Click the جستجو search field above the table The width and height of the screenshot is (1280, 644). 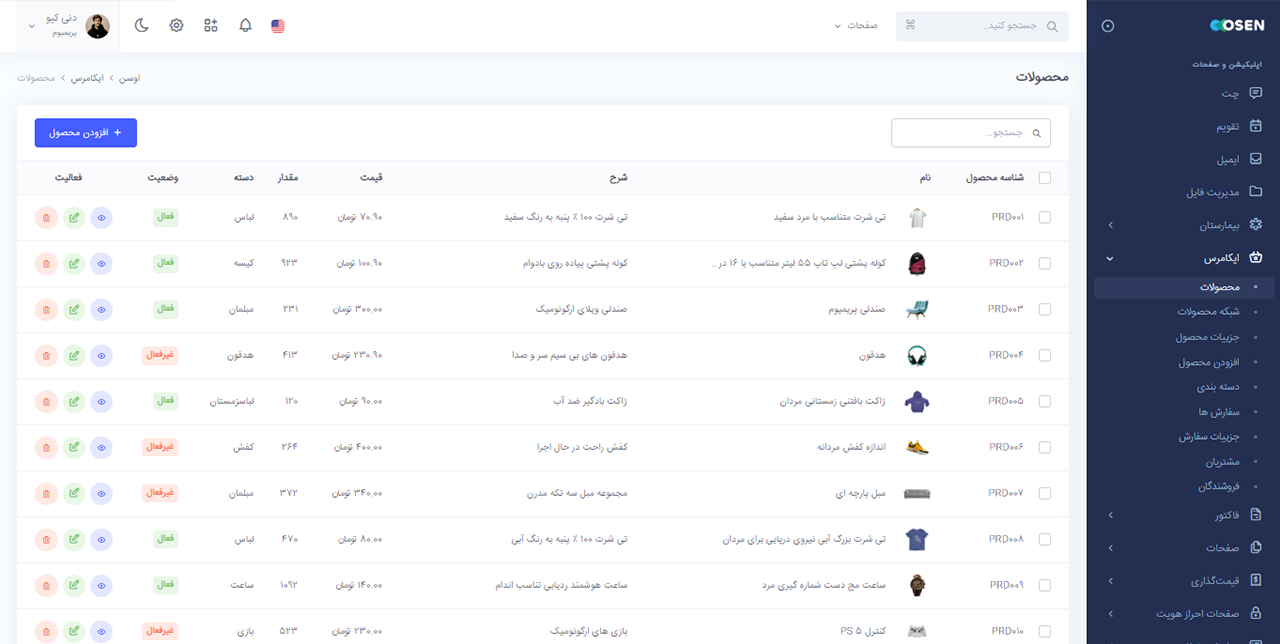(x=970, y=132)
